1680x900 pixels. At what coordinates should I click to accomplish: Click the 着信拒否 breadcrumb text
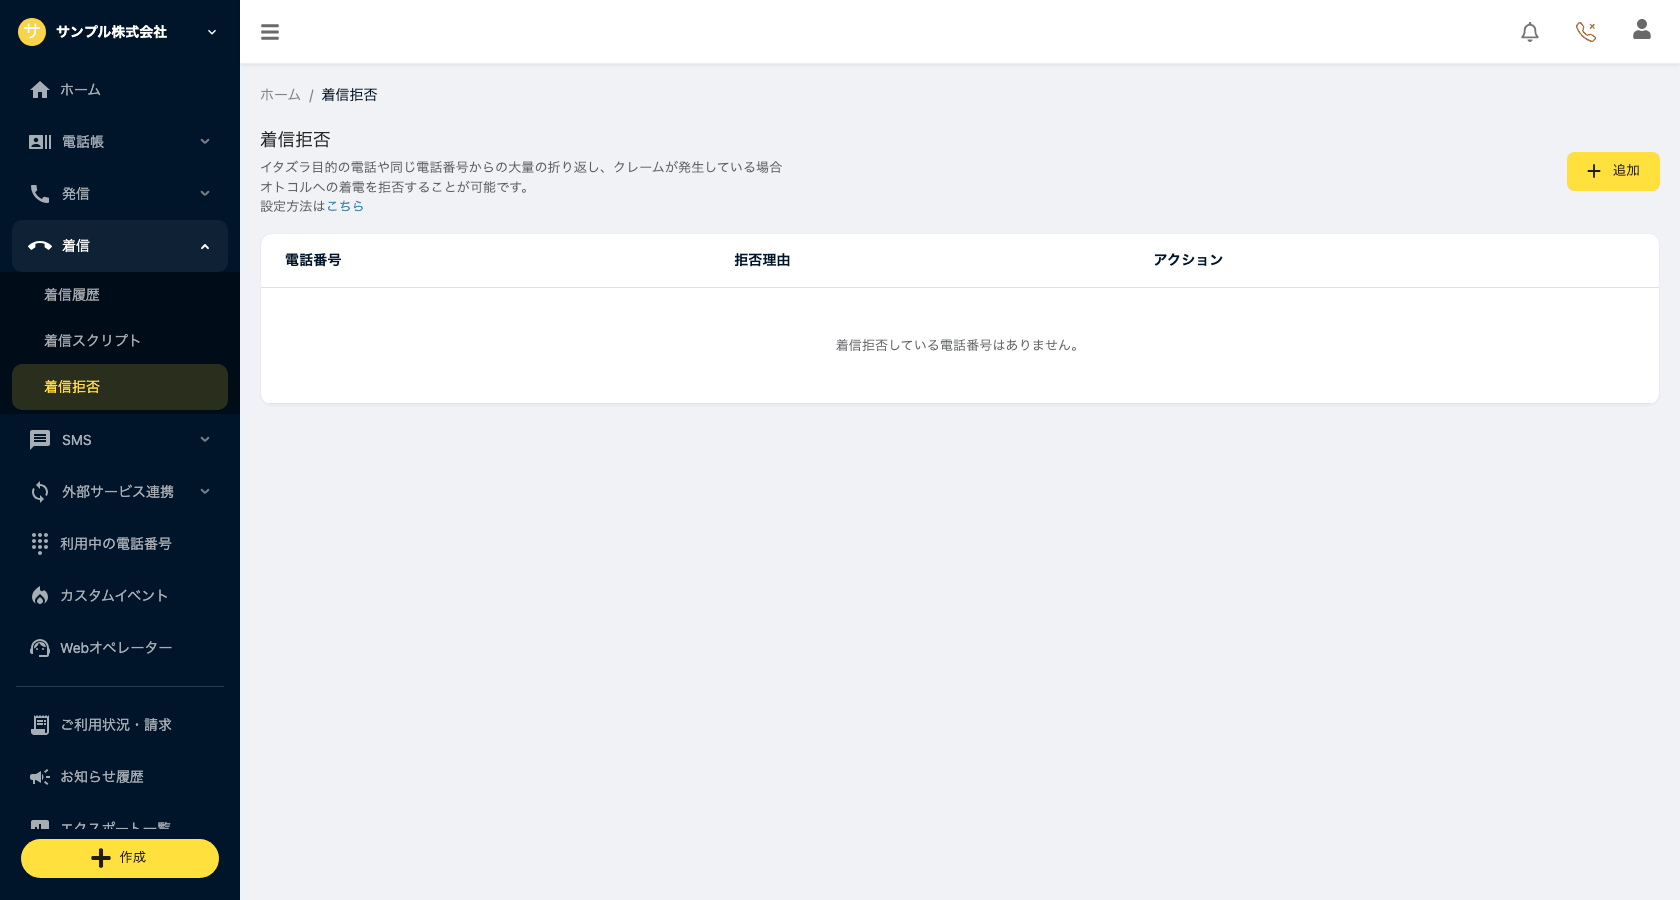[349, 95]
